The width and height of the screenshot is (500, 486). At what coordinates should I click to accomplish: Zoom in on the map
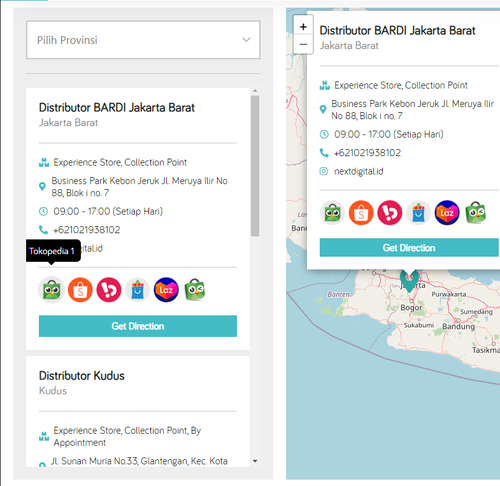(303, 27)
